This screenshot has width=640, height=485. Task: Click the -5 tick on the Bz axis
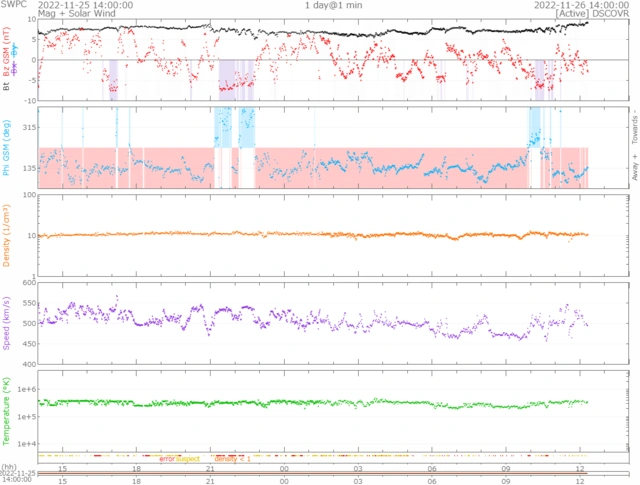point(32,80)
